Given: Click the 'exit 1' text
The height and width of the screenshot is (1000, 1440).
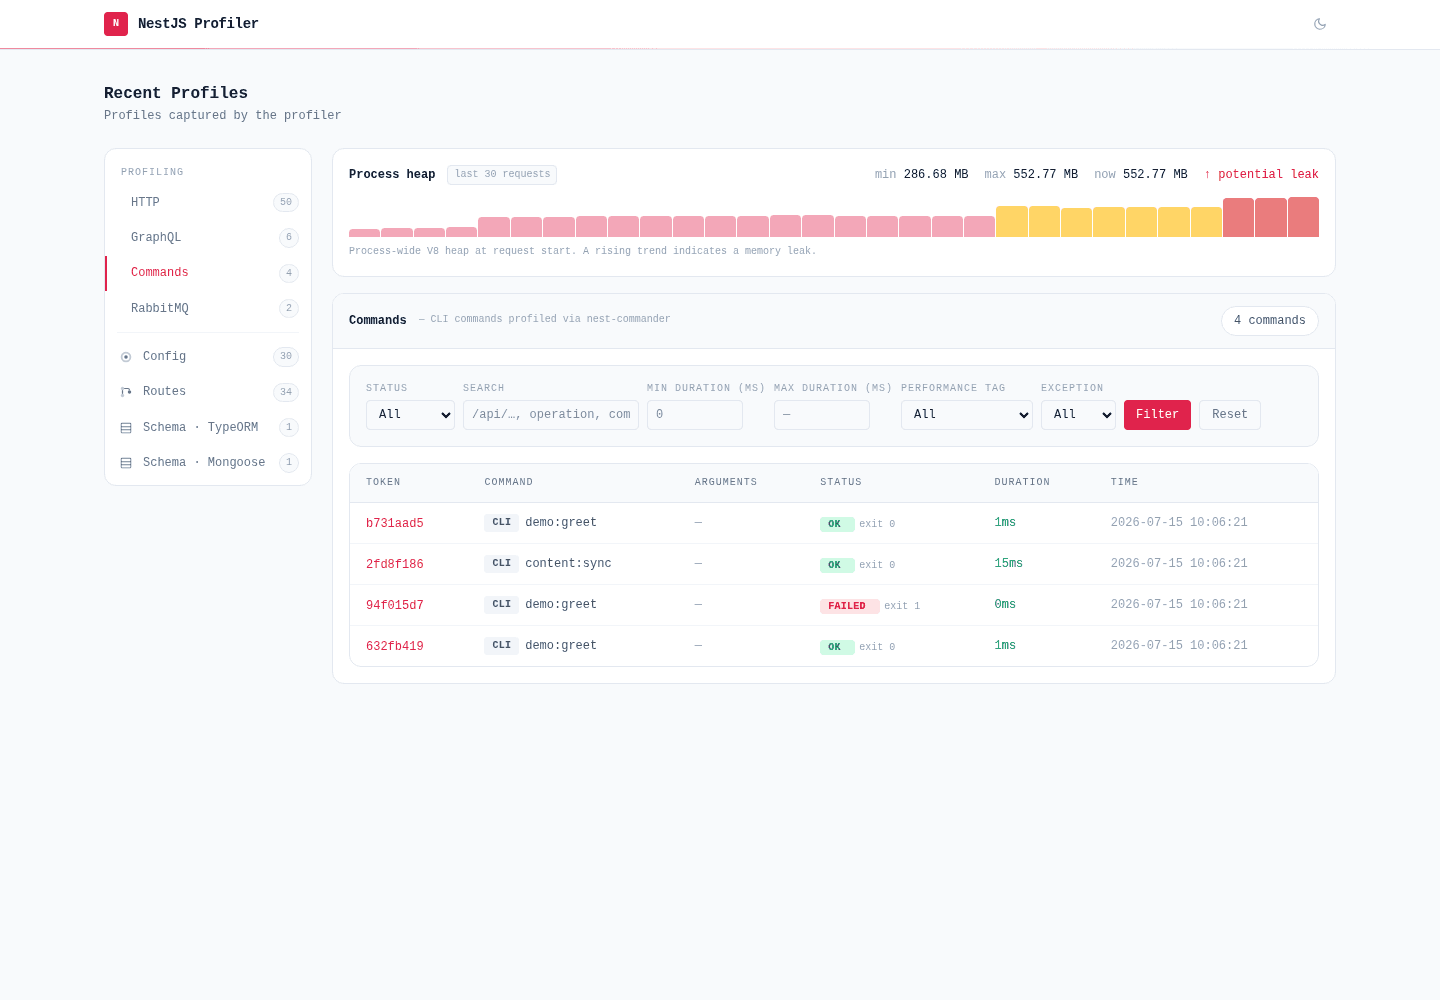Looking at the screenshot, I should tap(902, 606).
